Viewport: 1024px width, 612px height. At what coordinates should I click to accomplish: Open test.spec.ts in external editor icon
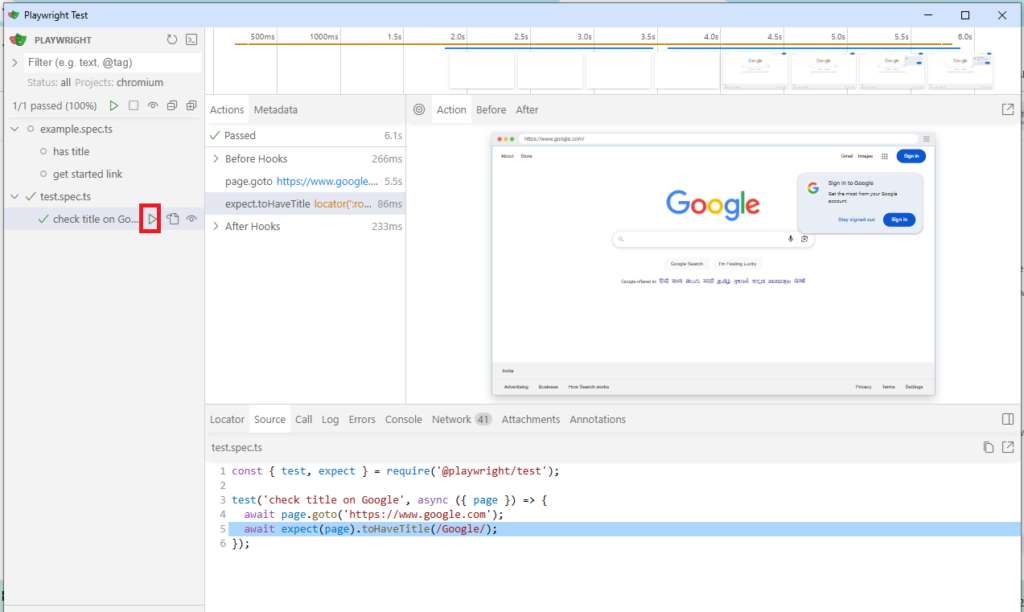tap(1008, 447)
